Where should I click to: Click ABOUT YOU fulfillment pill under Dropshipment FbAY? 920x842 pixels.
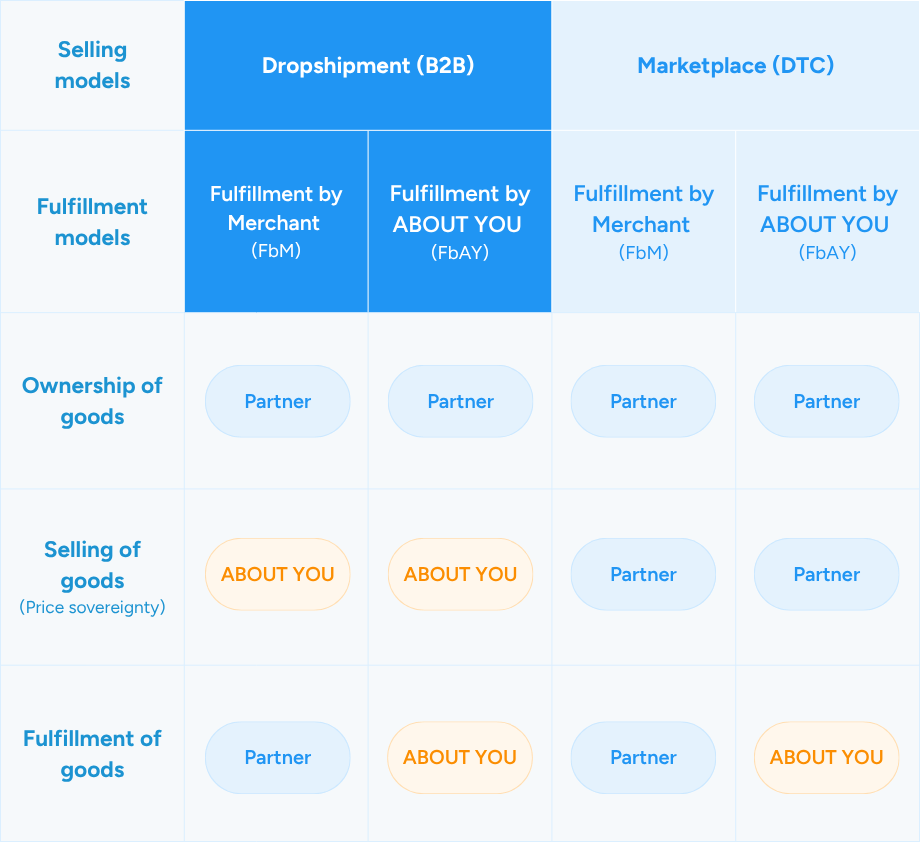pyautogui.click(x=460, y=758)
